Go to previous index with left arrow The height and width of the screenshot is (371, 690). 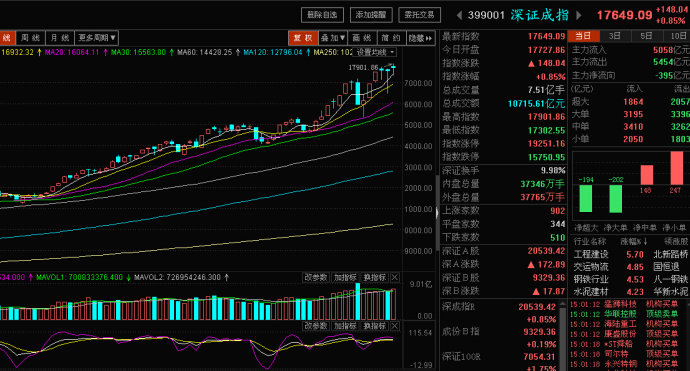pyautogui.click(x=459, y=15)
